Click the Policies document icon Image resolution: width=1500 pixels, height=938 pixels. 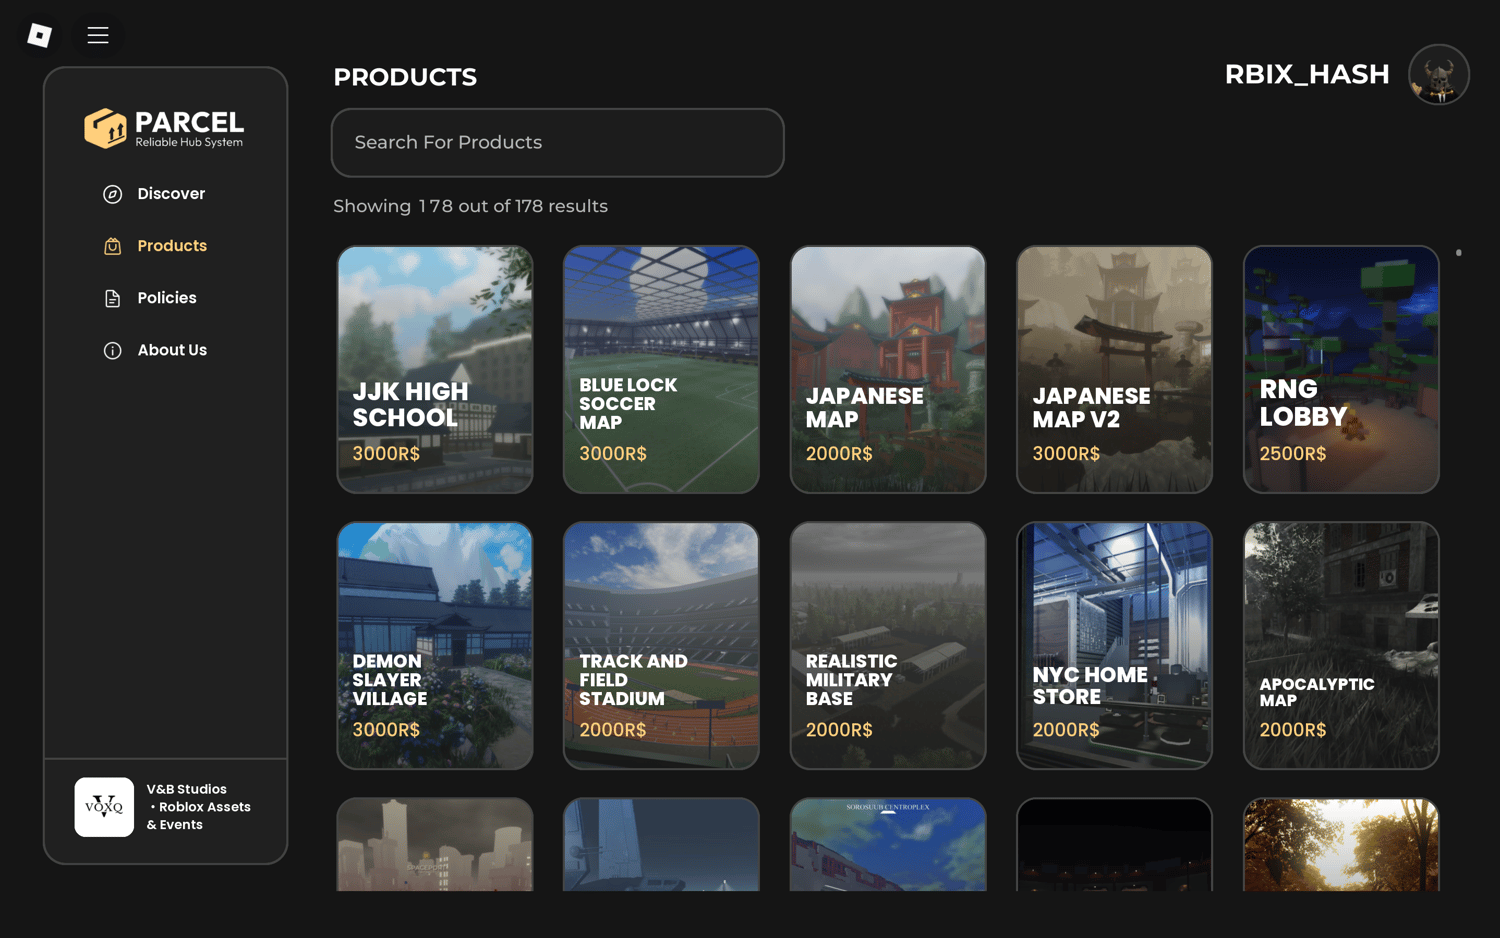coord(113,298)
